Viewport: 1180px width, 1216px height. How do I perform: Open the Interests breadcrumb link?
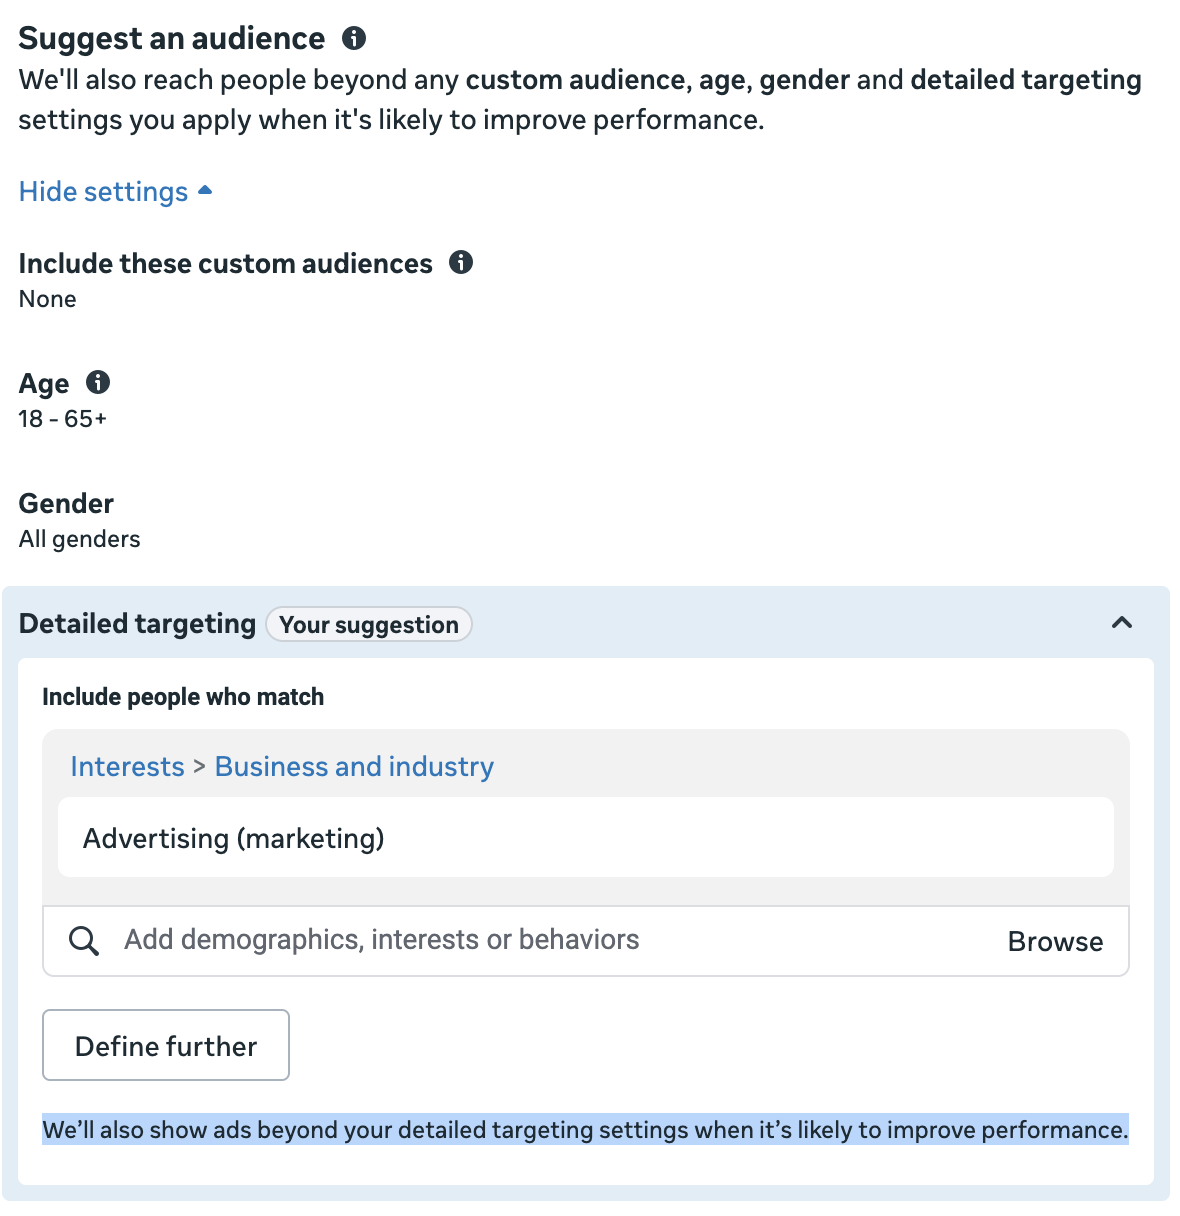coord(127,767)
